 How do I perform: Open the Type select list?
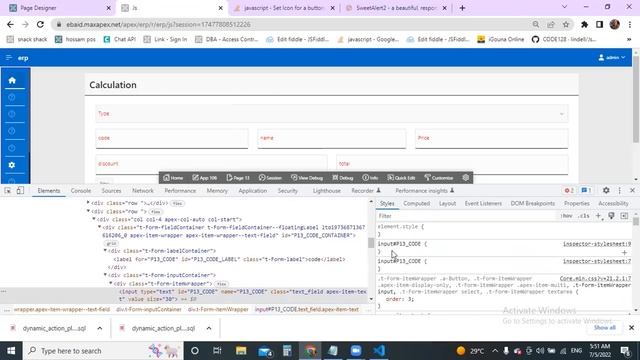click(332, 113)
